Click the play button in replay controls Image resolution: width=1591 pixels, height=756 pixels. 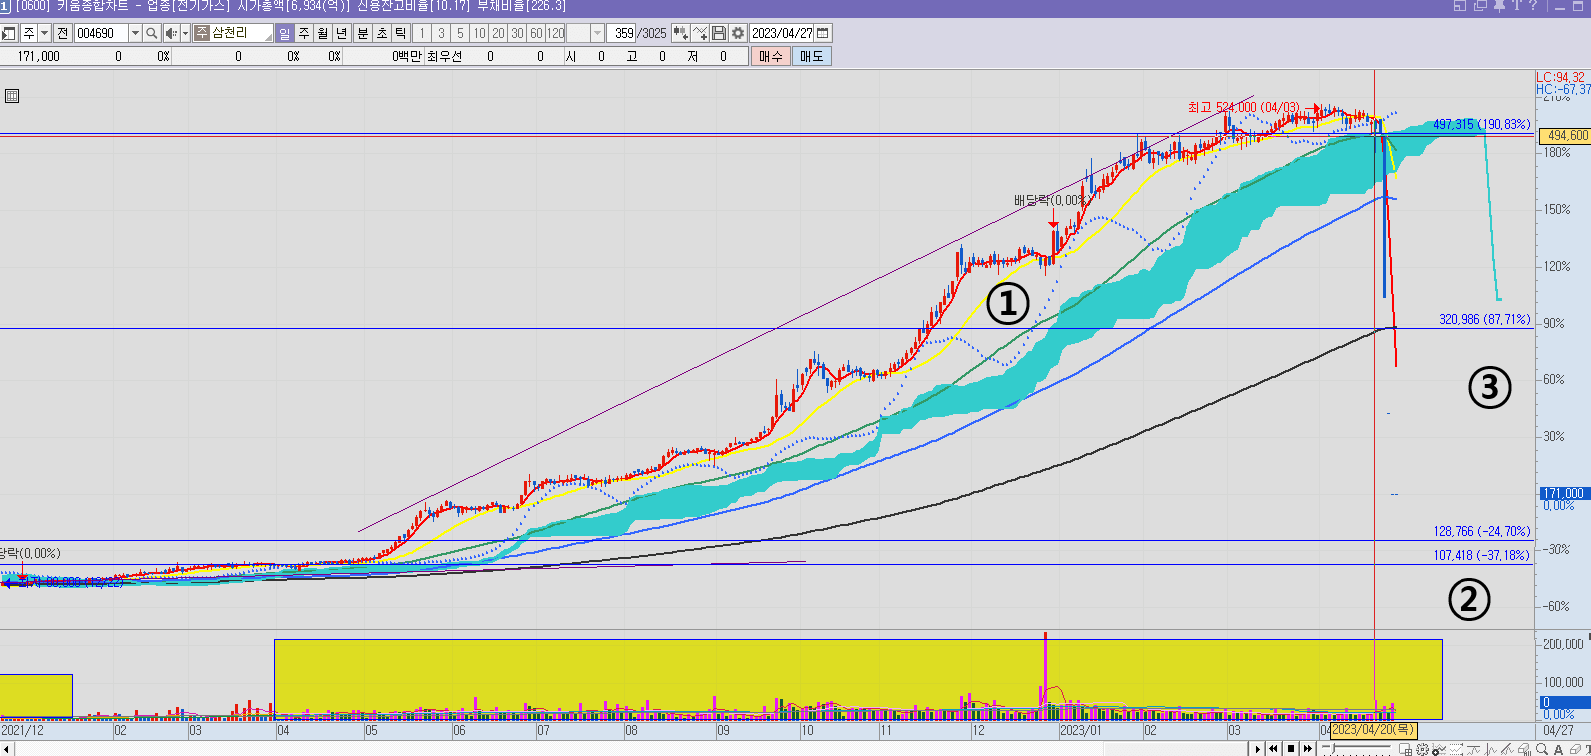[1258, 748]
